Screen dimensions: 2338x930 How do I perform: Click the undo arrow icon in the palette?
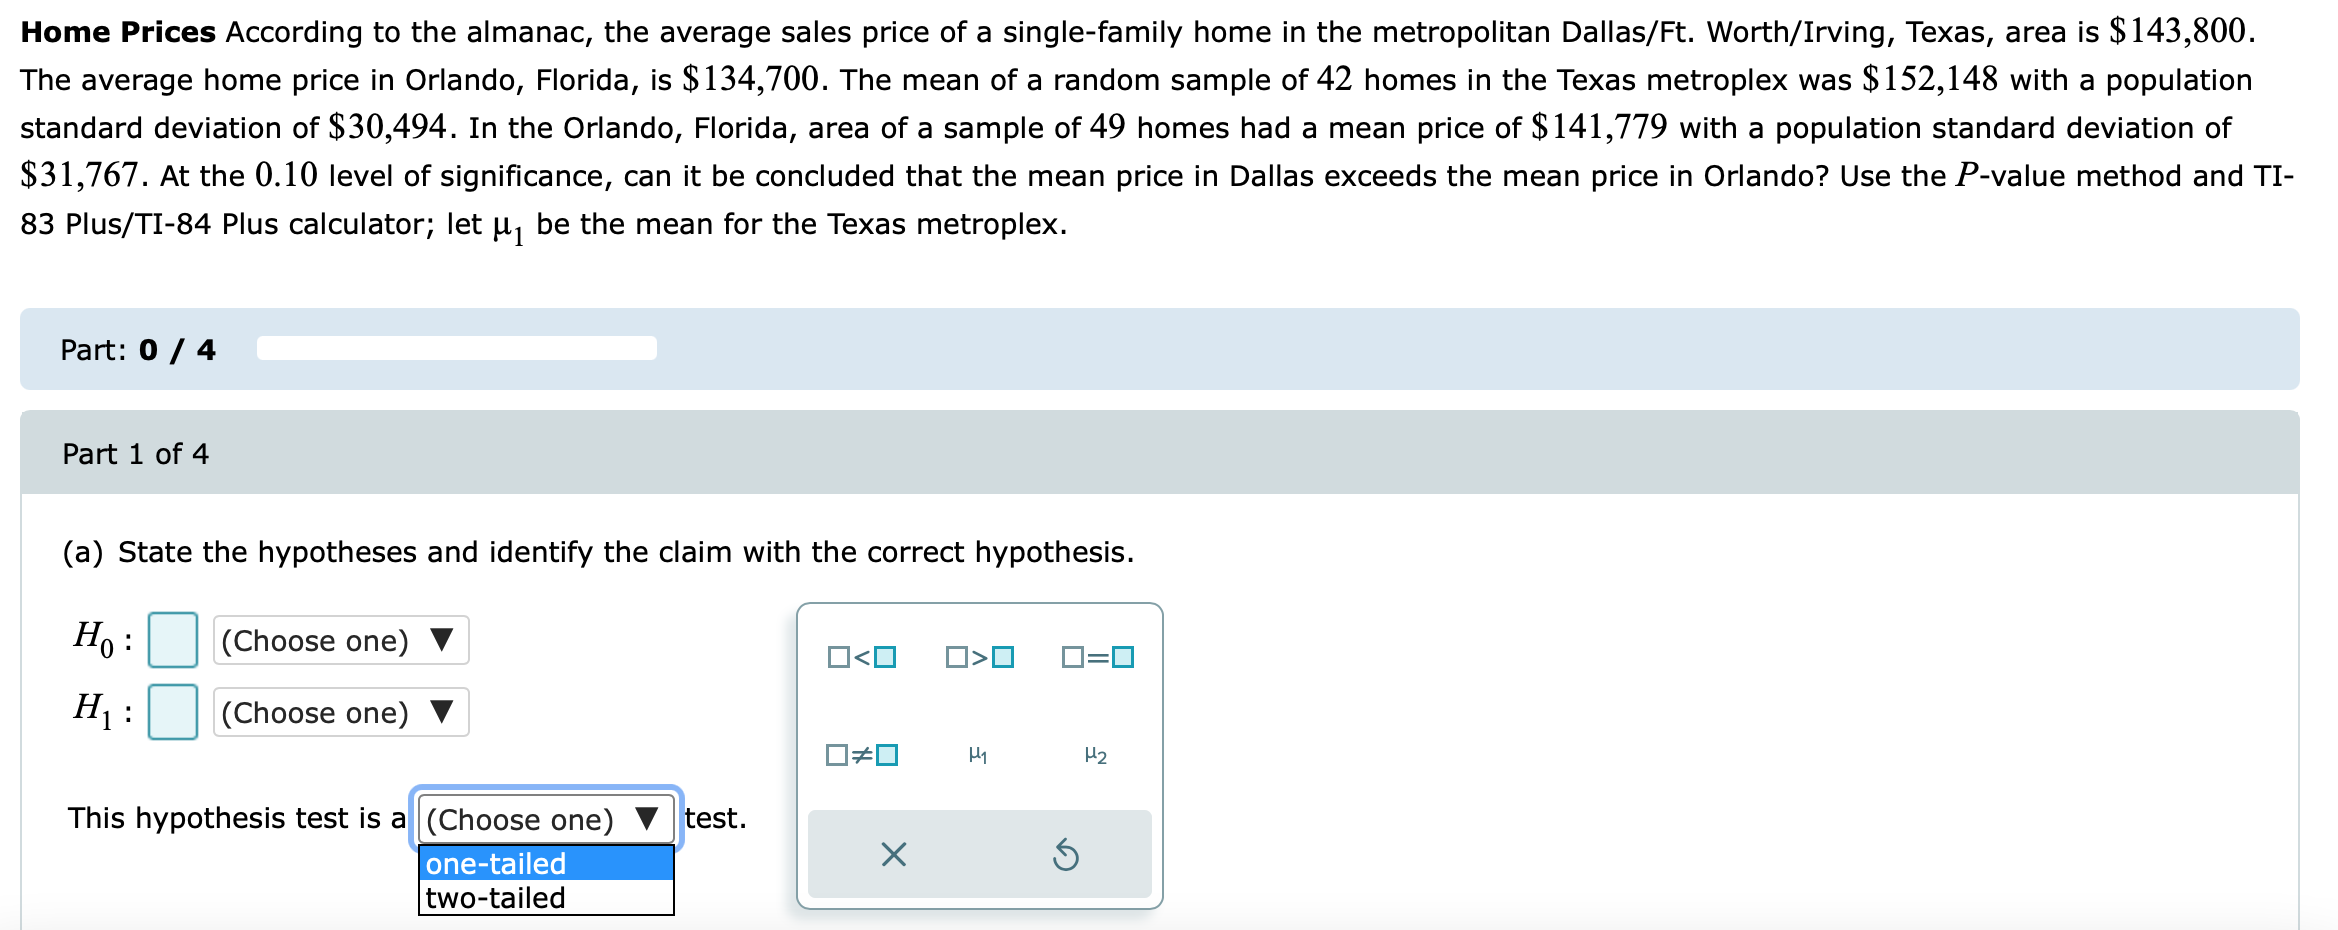(x=1065, y=853)
